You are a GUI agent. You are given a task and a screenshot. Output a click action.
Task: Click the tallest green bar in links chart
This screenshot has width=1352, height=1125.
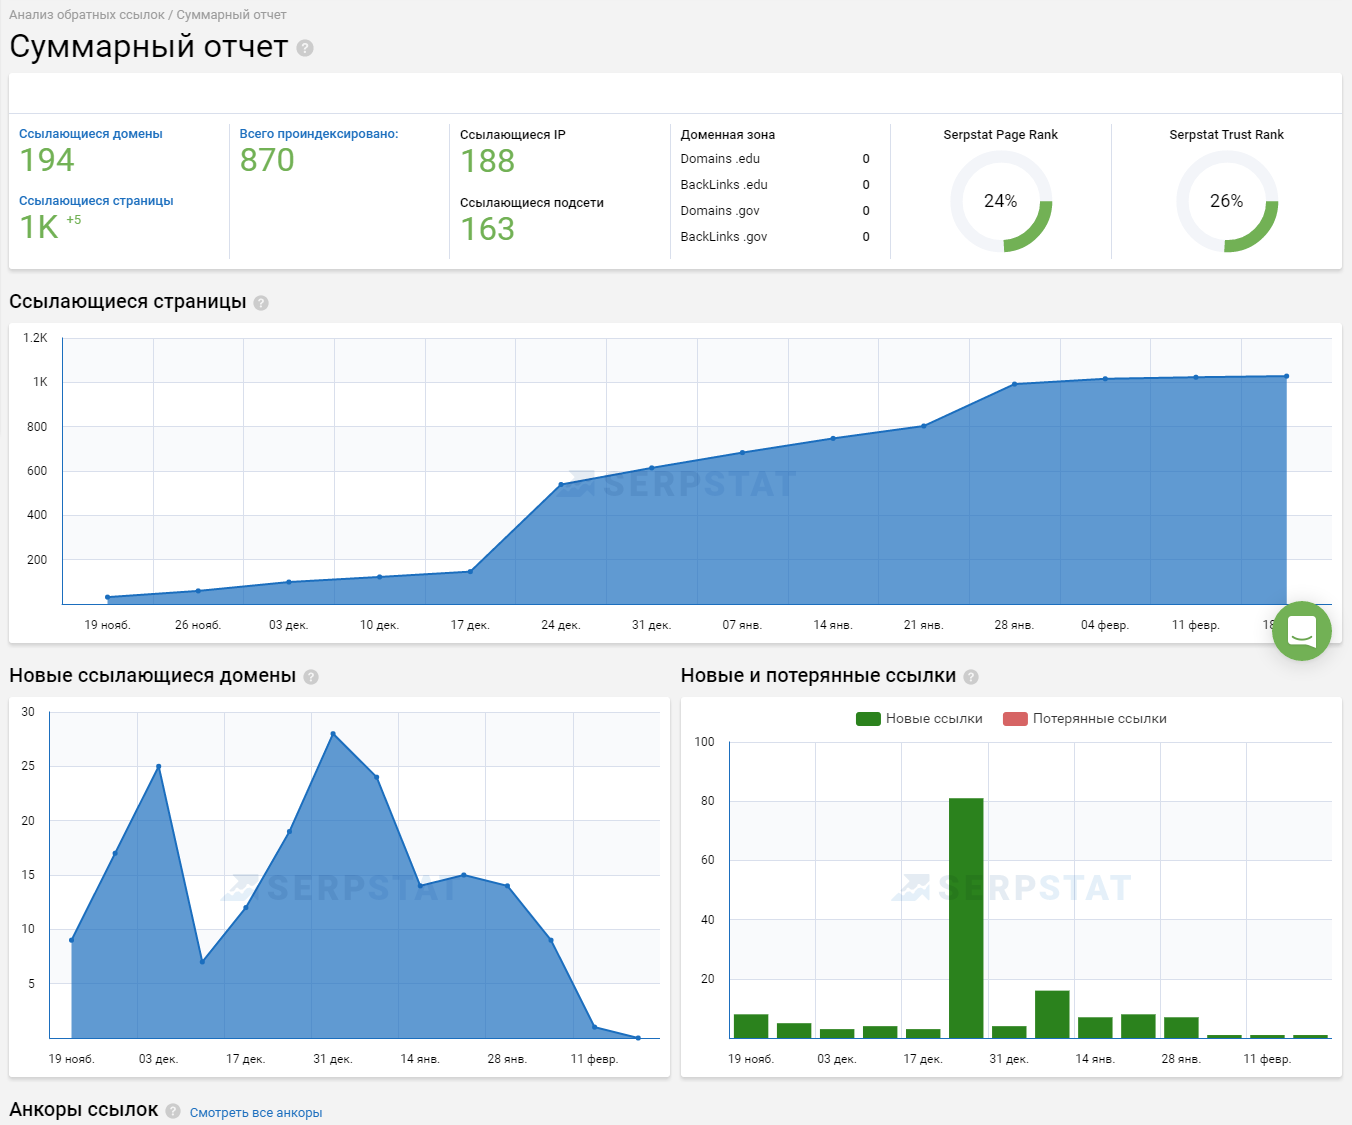pos(966,917)
